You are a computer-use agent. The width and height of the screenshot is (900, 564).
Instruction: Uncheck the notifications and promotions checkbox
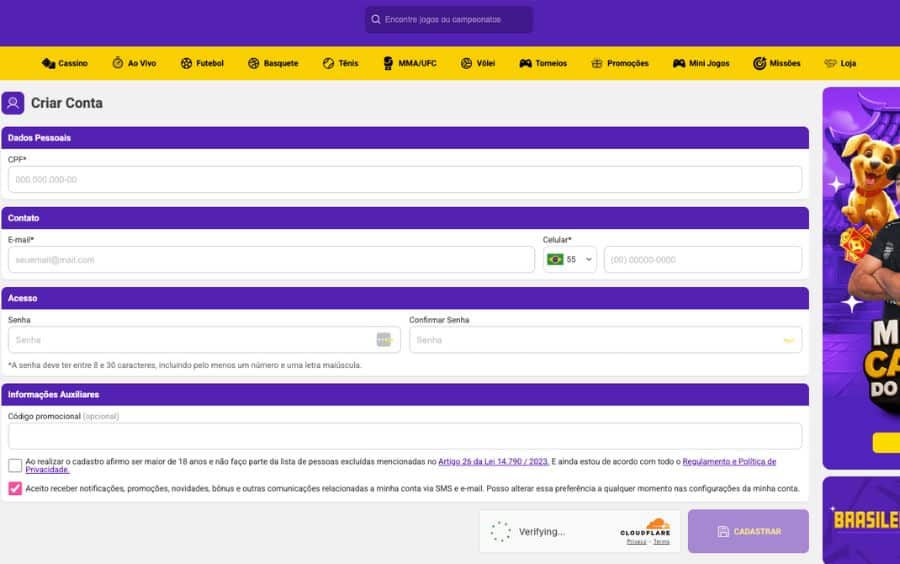[15, 489]
